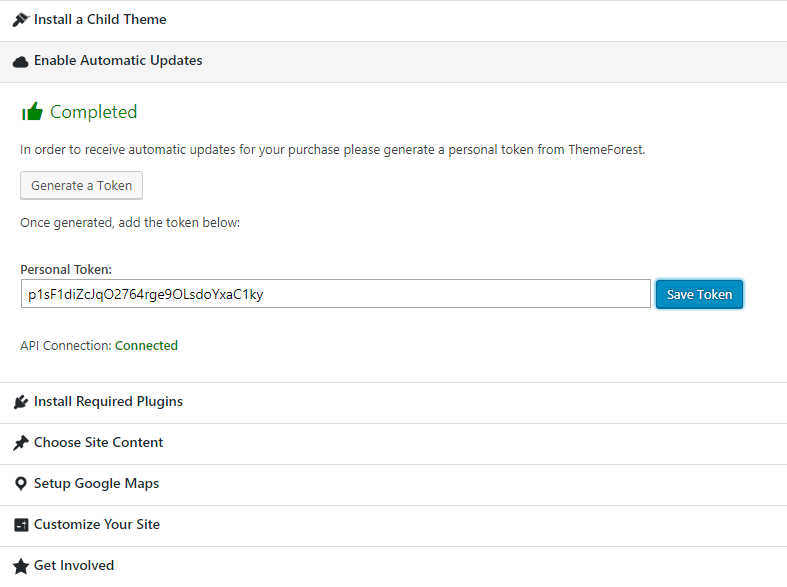Expand the Install a Child Theme section
This screenshot has height=587, width=787.
(x=100, y=20)
